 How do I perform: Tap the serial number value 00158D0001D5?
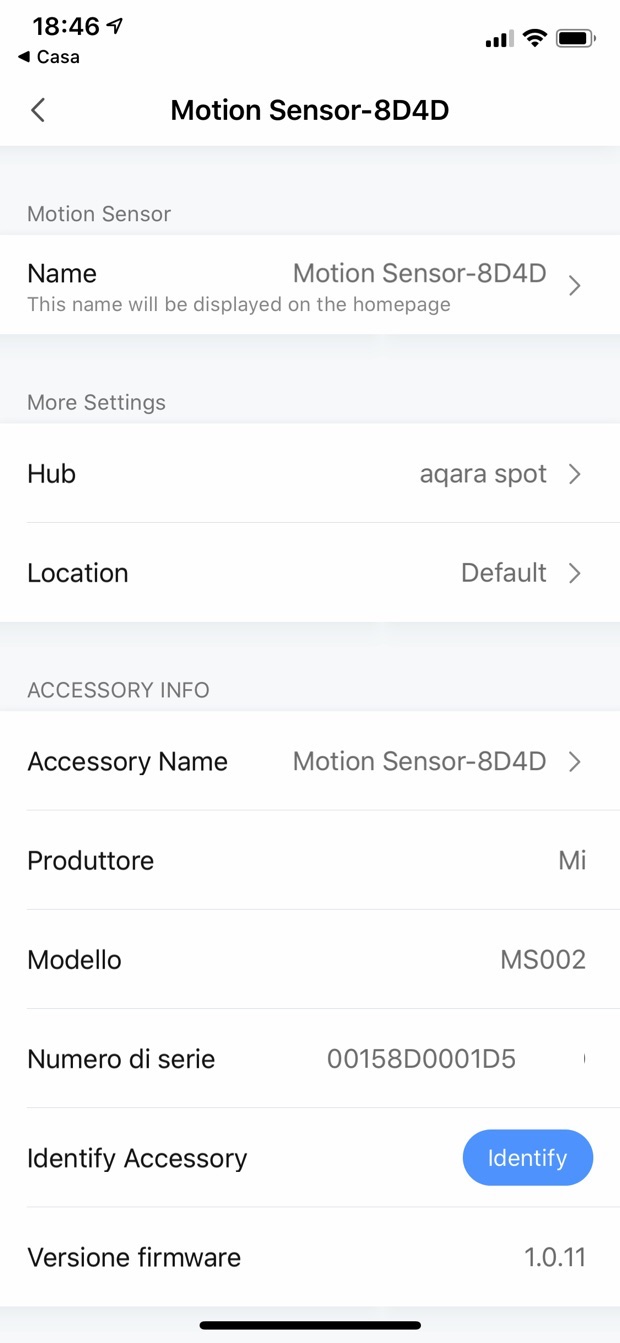point(421,1059)
